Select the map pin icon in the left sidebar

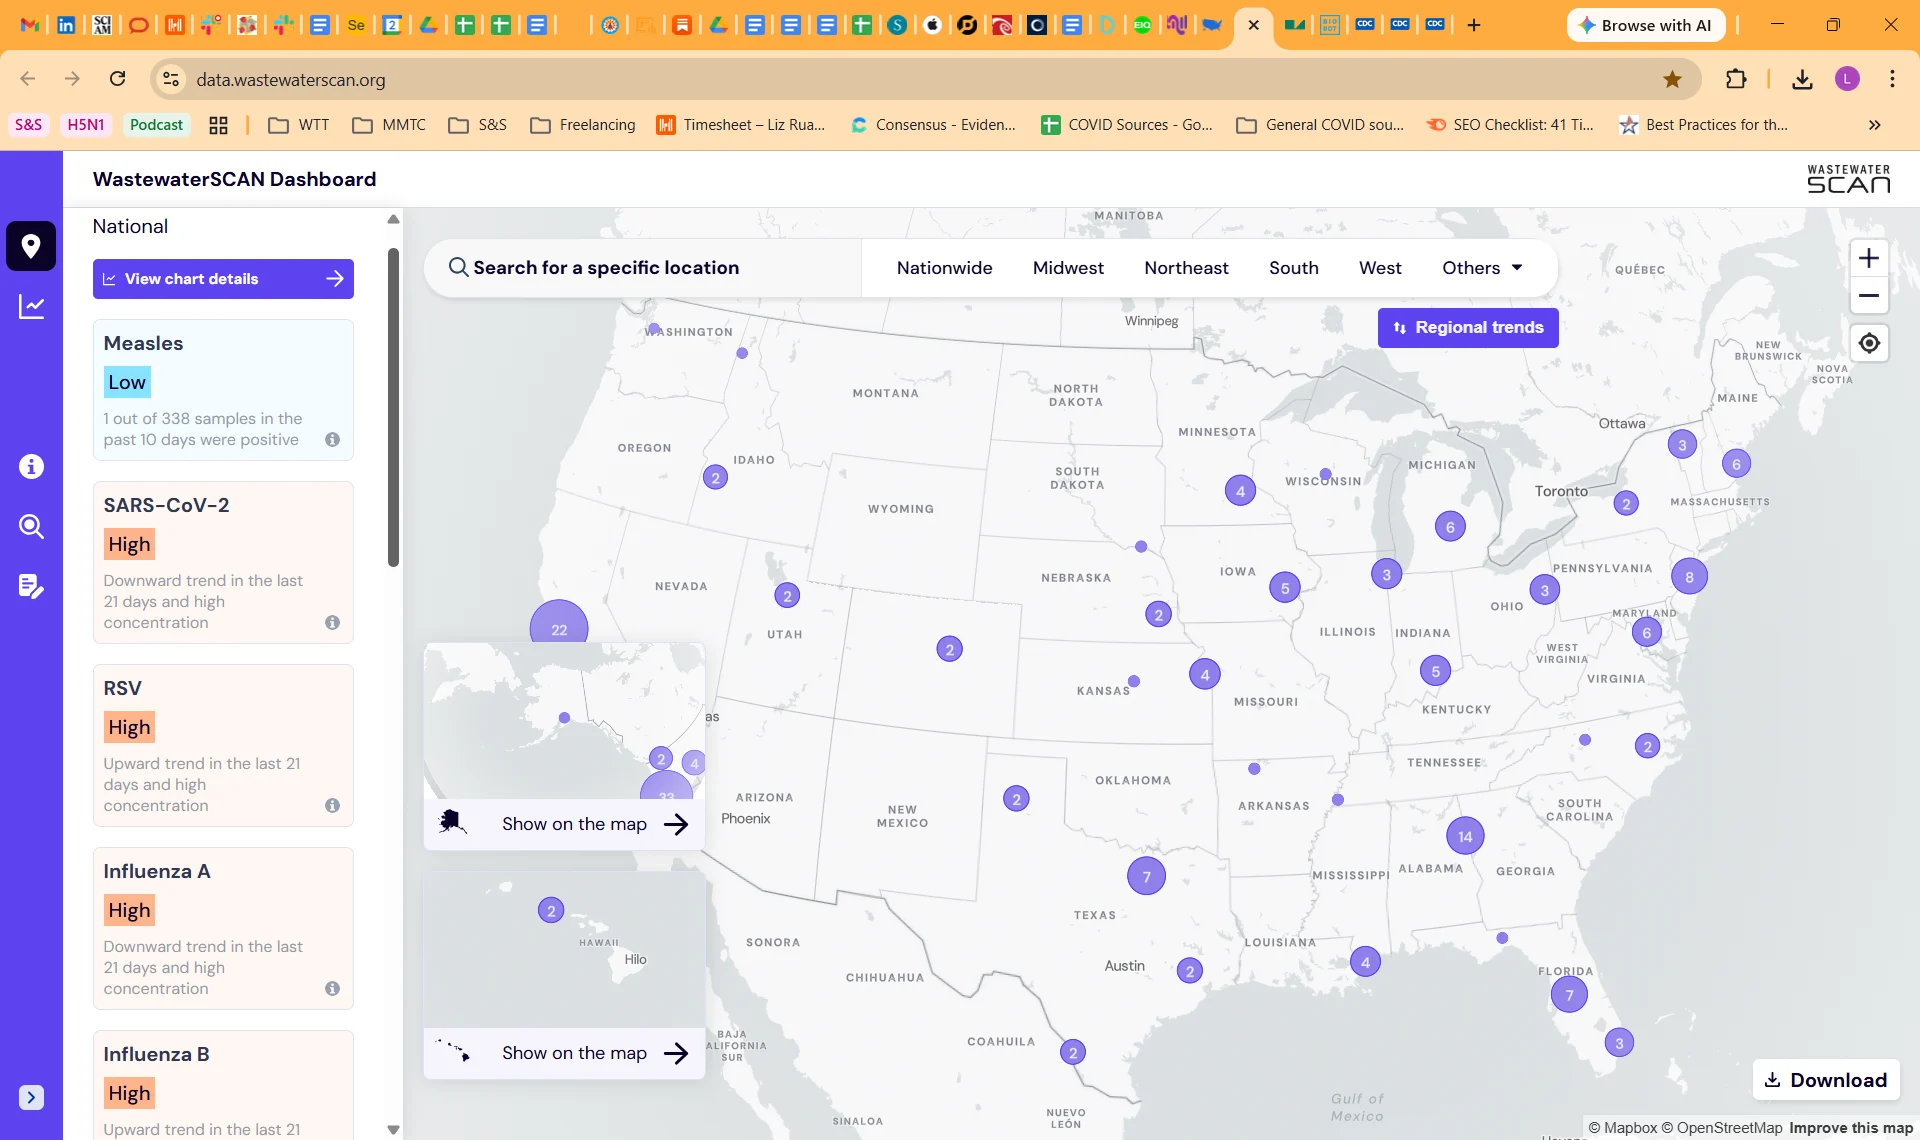pyautogui.click(x=31, y=246)
